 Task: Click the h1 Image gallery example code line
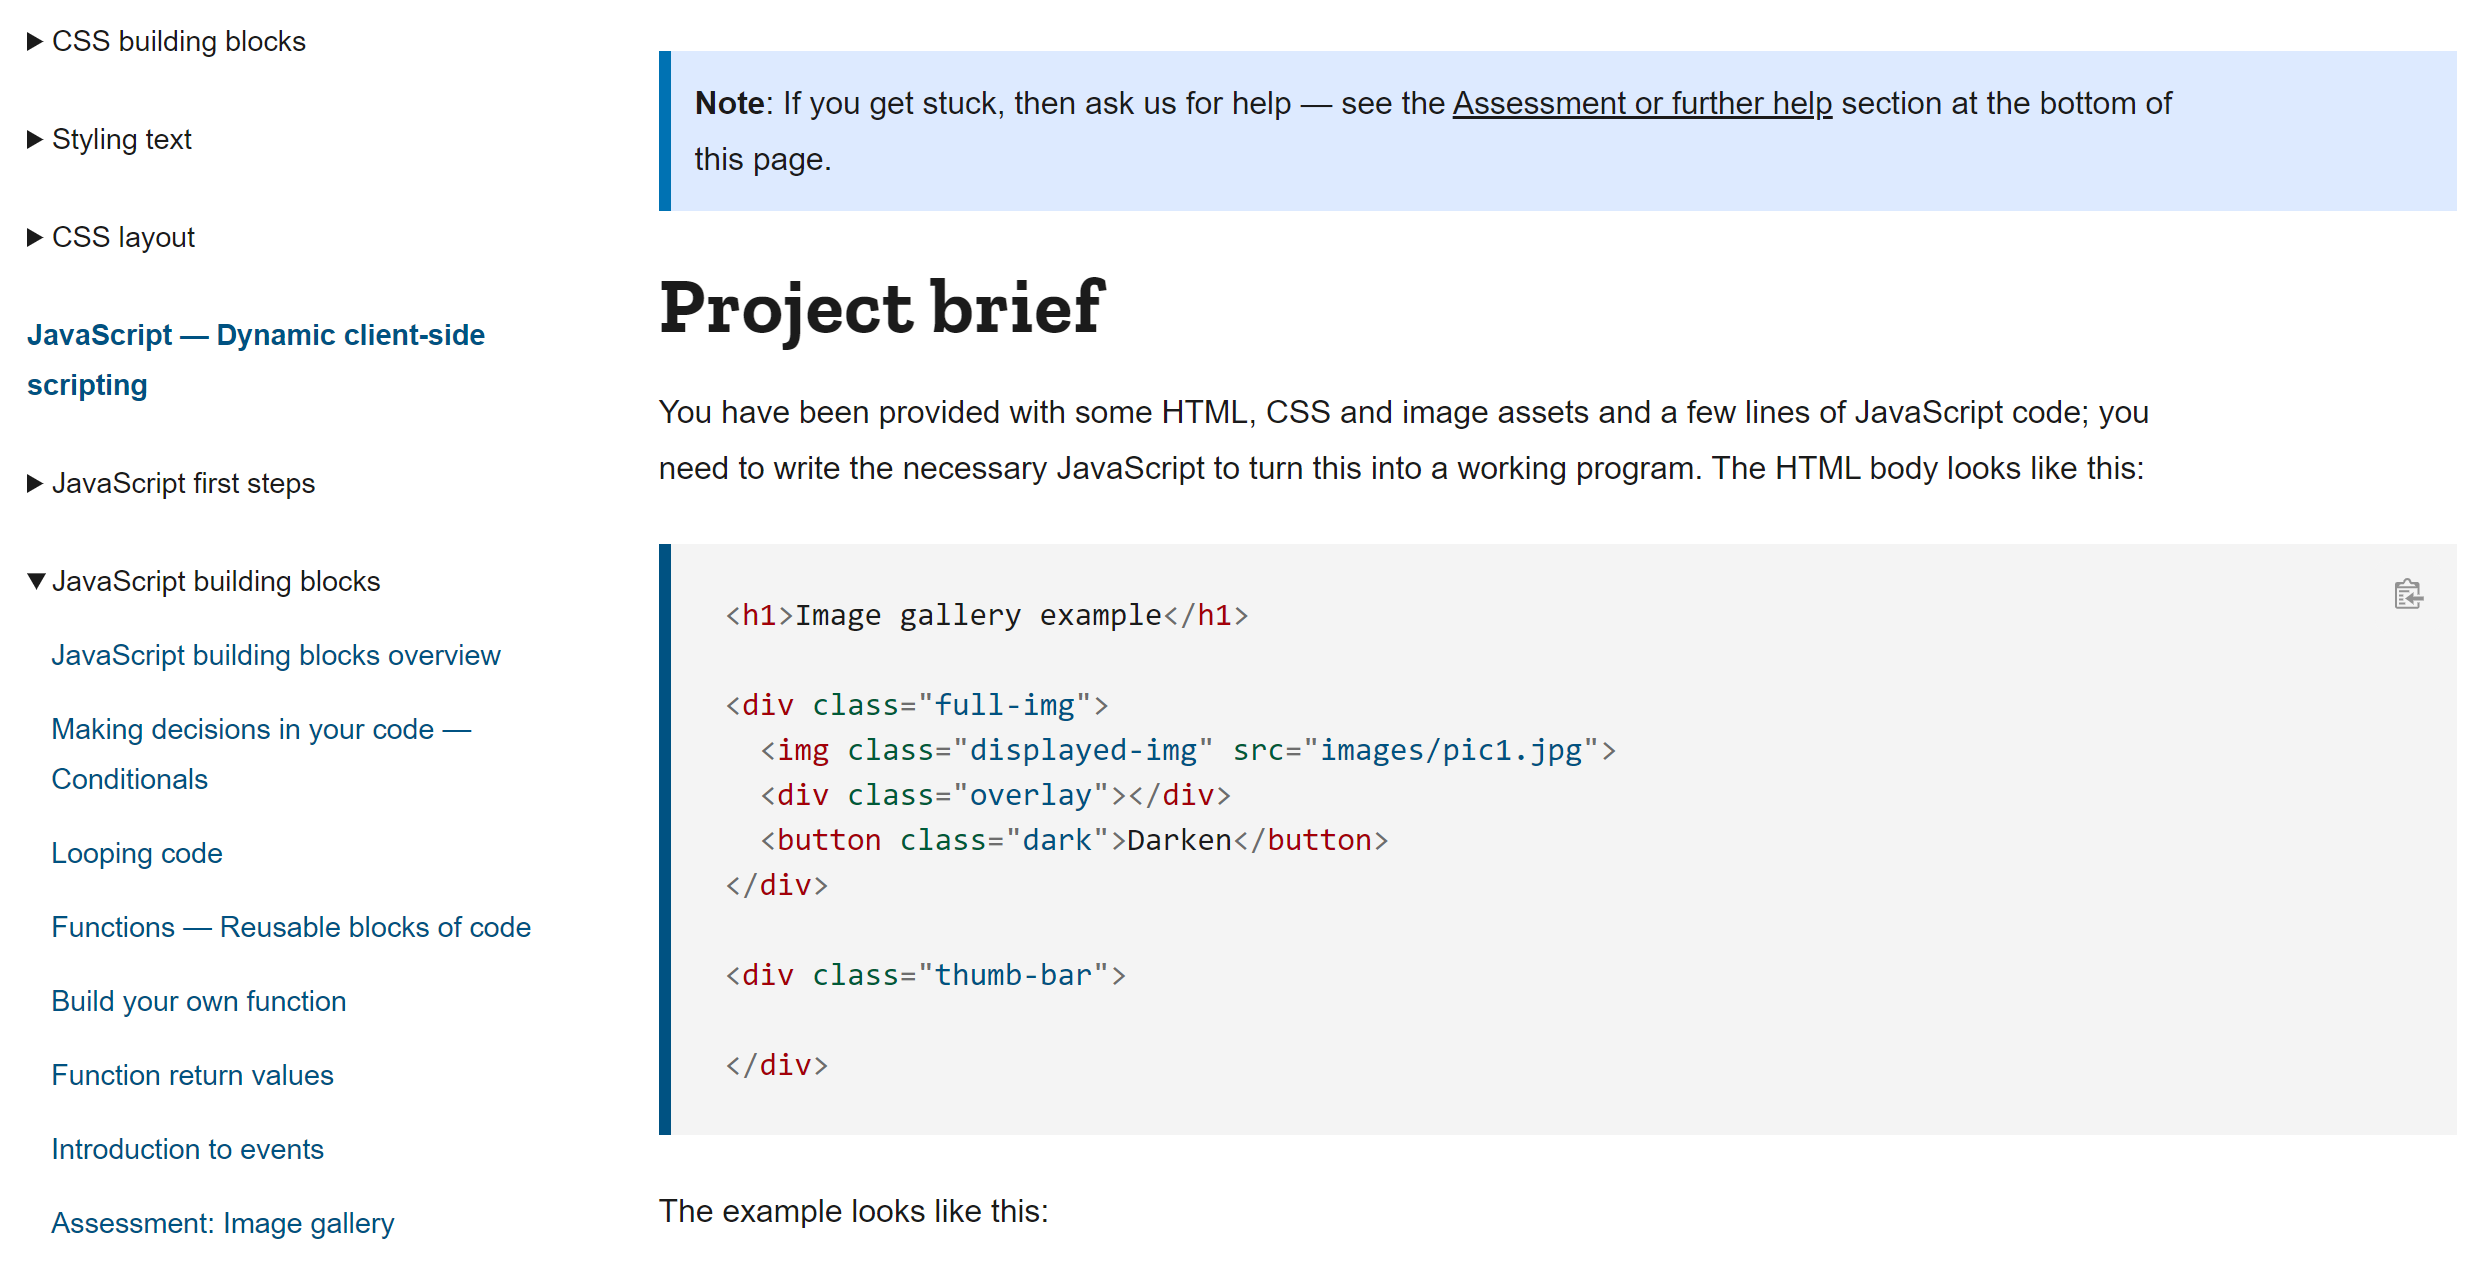click(x=986, y=615)
